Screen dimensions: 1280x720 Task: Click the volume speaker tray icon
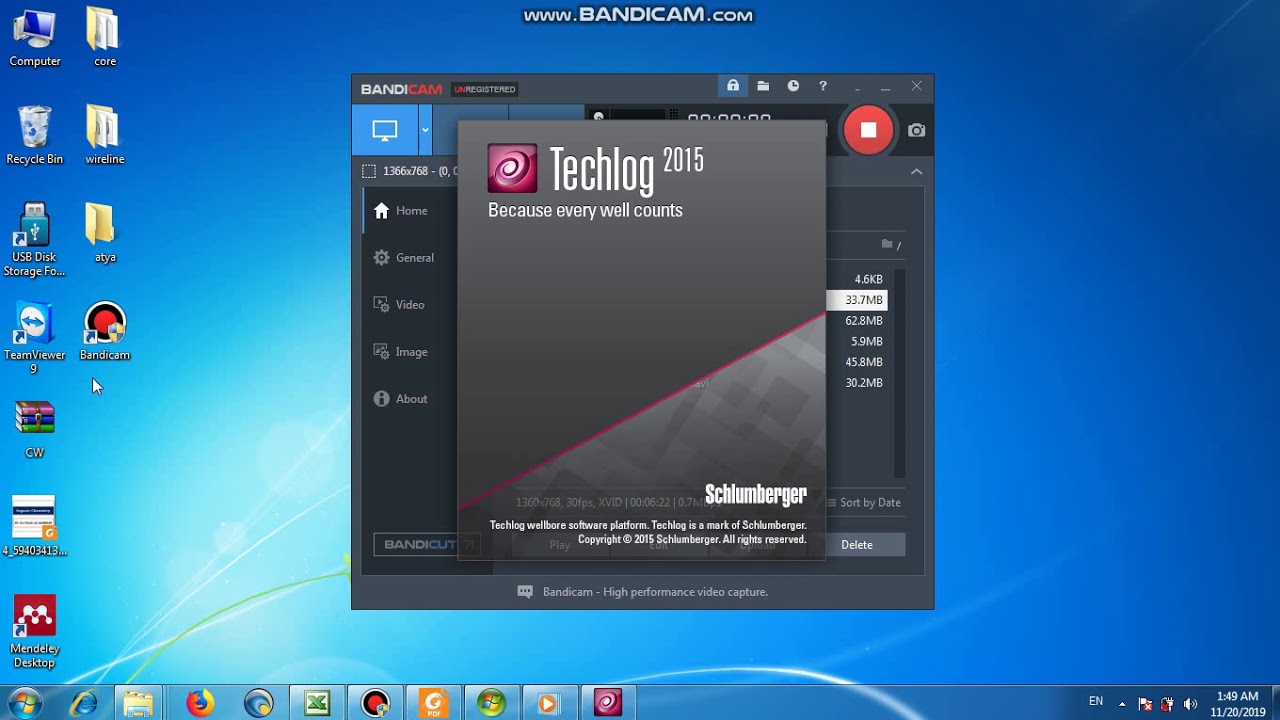(1190, 703)
